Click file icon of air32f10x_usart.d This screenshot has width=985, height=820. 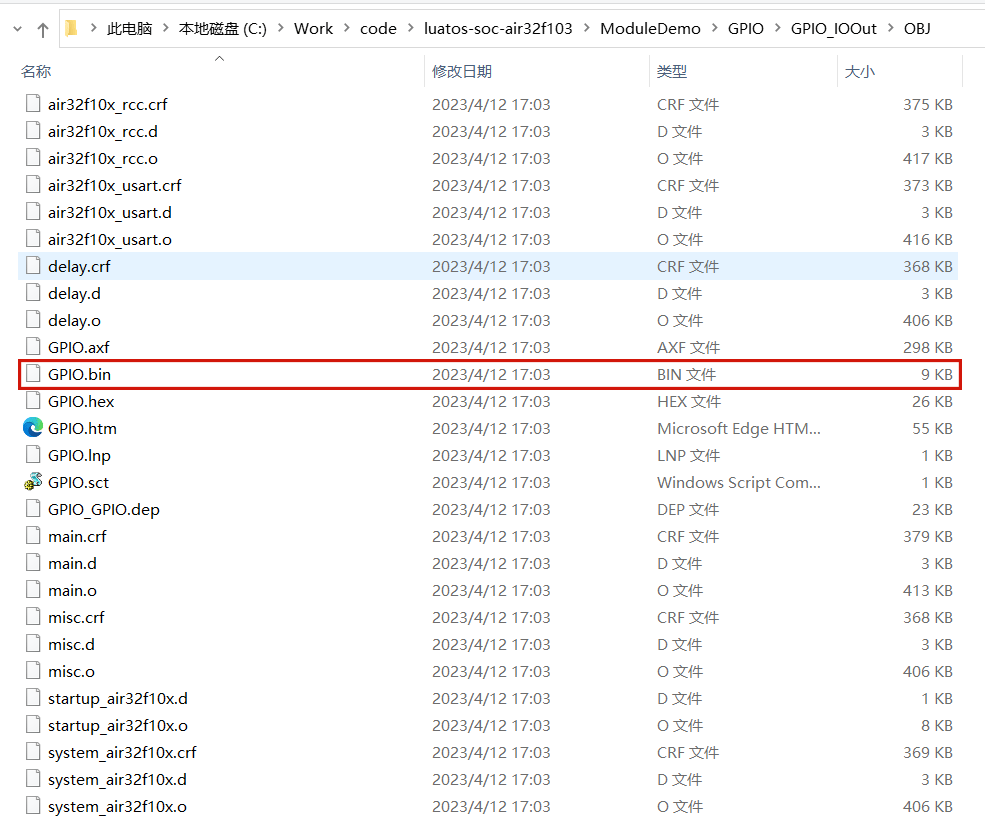[33, 212]
